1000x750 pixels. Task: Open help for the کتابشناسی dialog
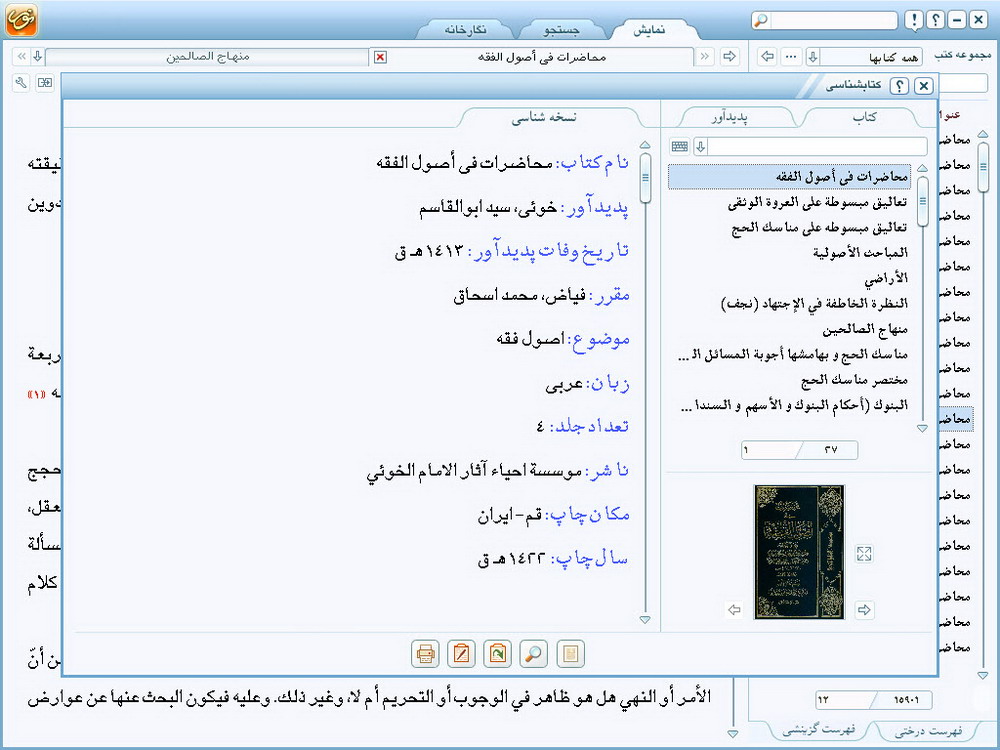point(899,85)
